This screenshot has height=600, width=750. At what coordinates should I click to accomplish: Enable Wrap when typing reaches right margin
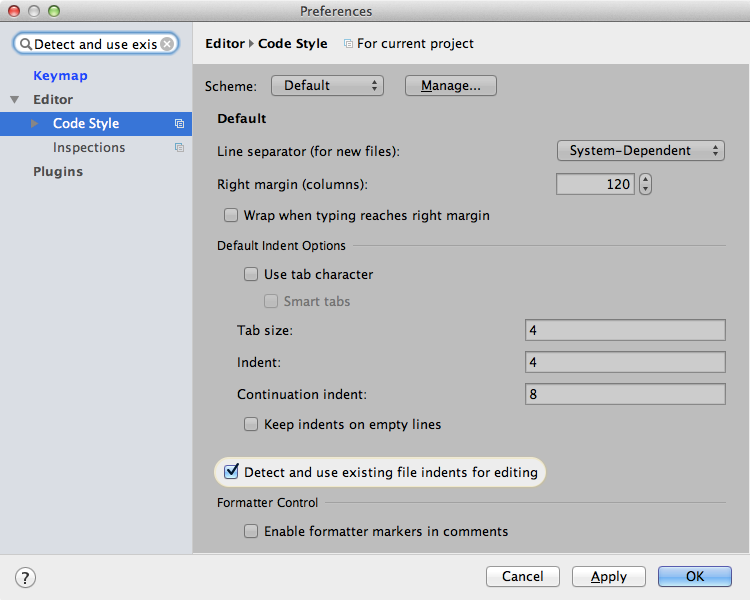click(x=231, y=215)
